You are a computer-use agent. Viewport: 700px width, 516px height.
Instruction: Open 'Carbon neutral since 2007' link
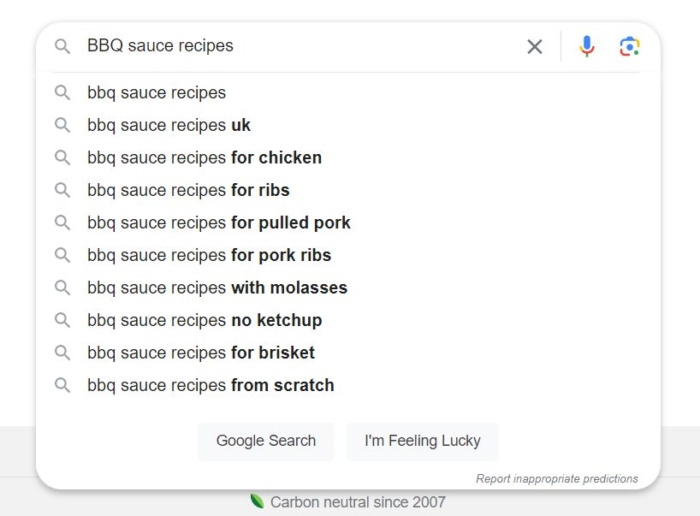[x=358, y=502]
